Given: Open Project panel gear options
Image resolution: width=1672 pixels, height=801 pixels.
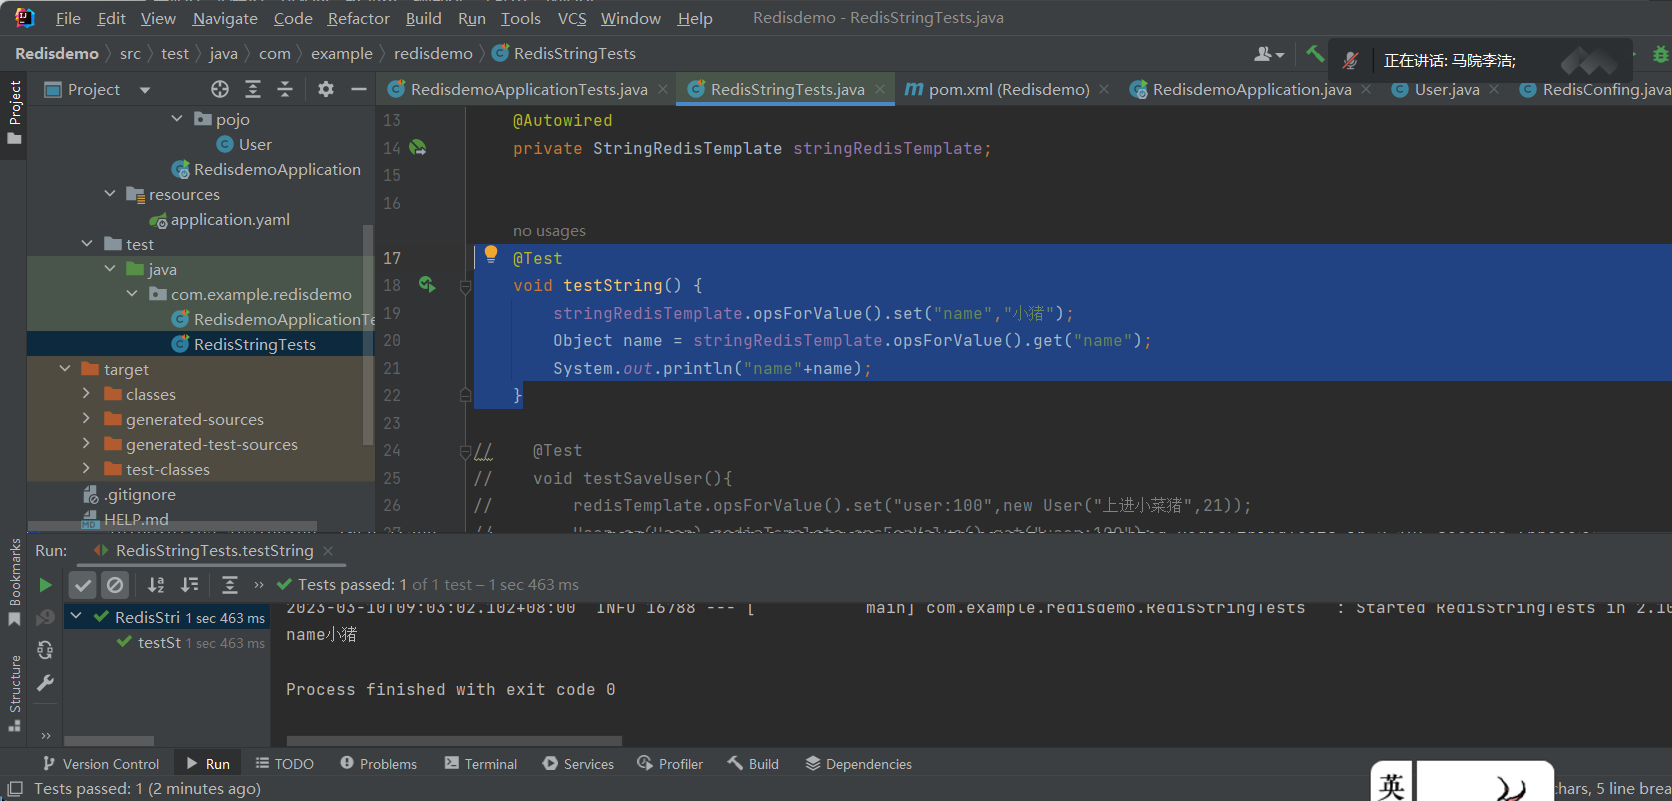Looking at the screenshot, I should [x=326, y=90].
